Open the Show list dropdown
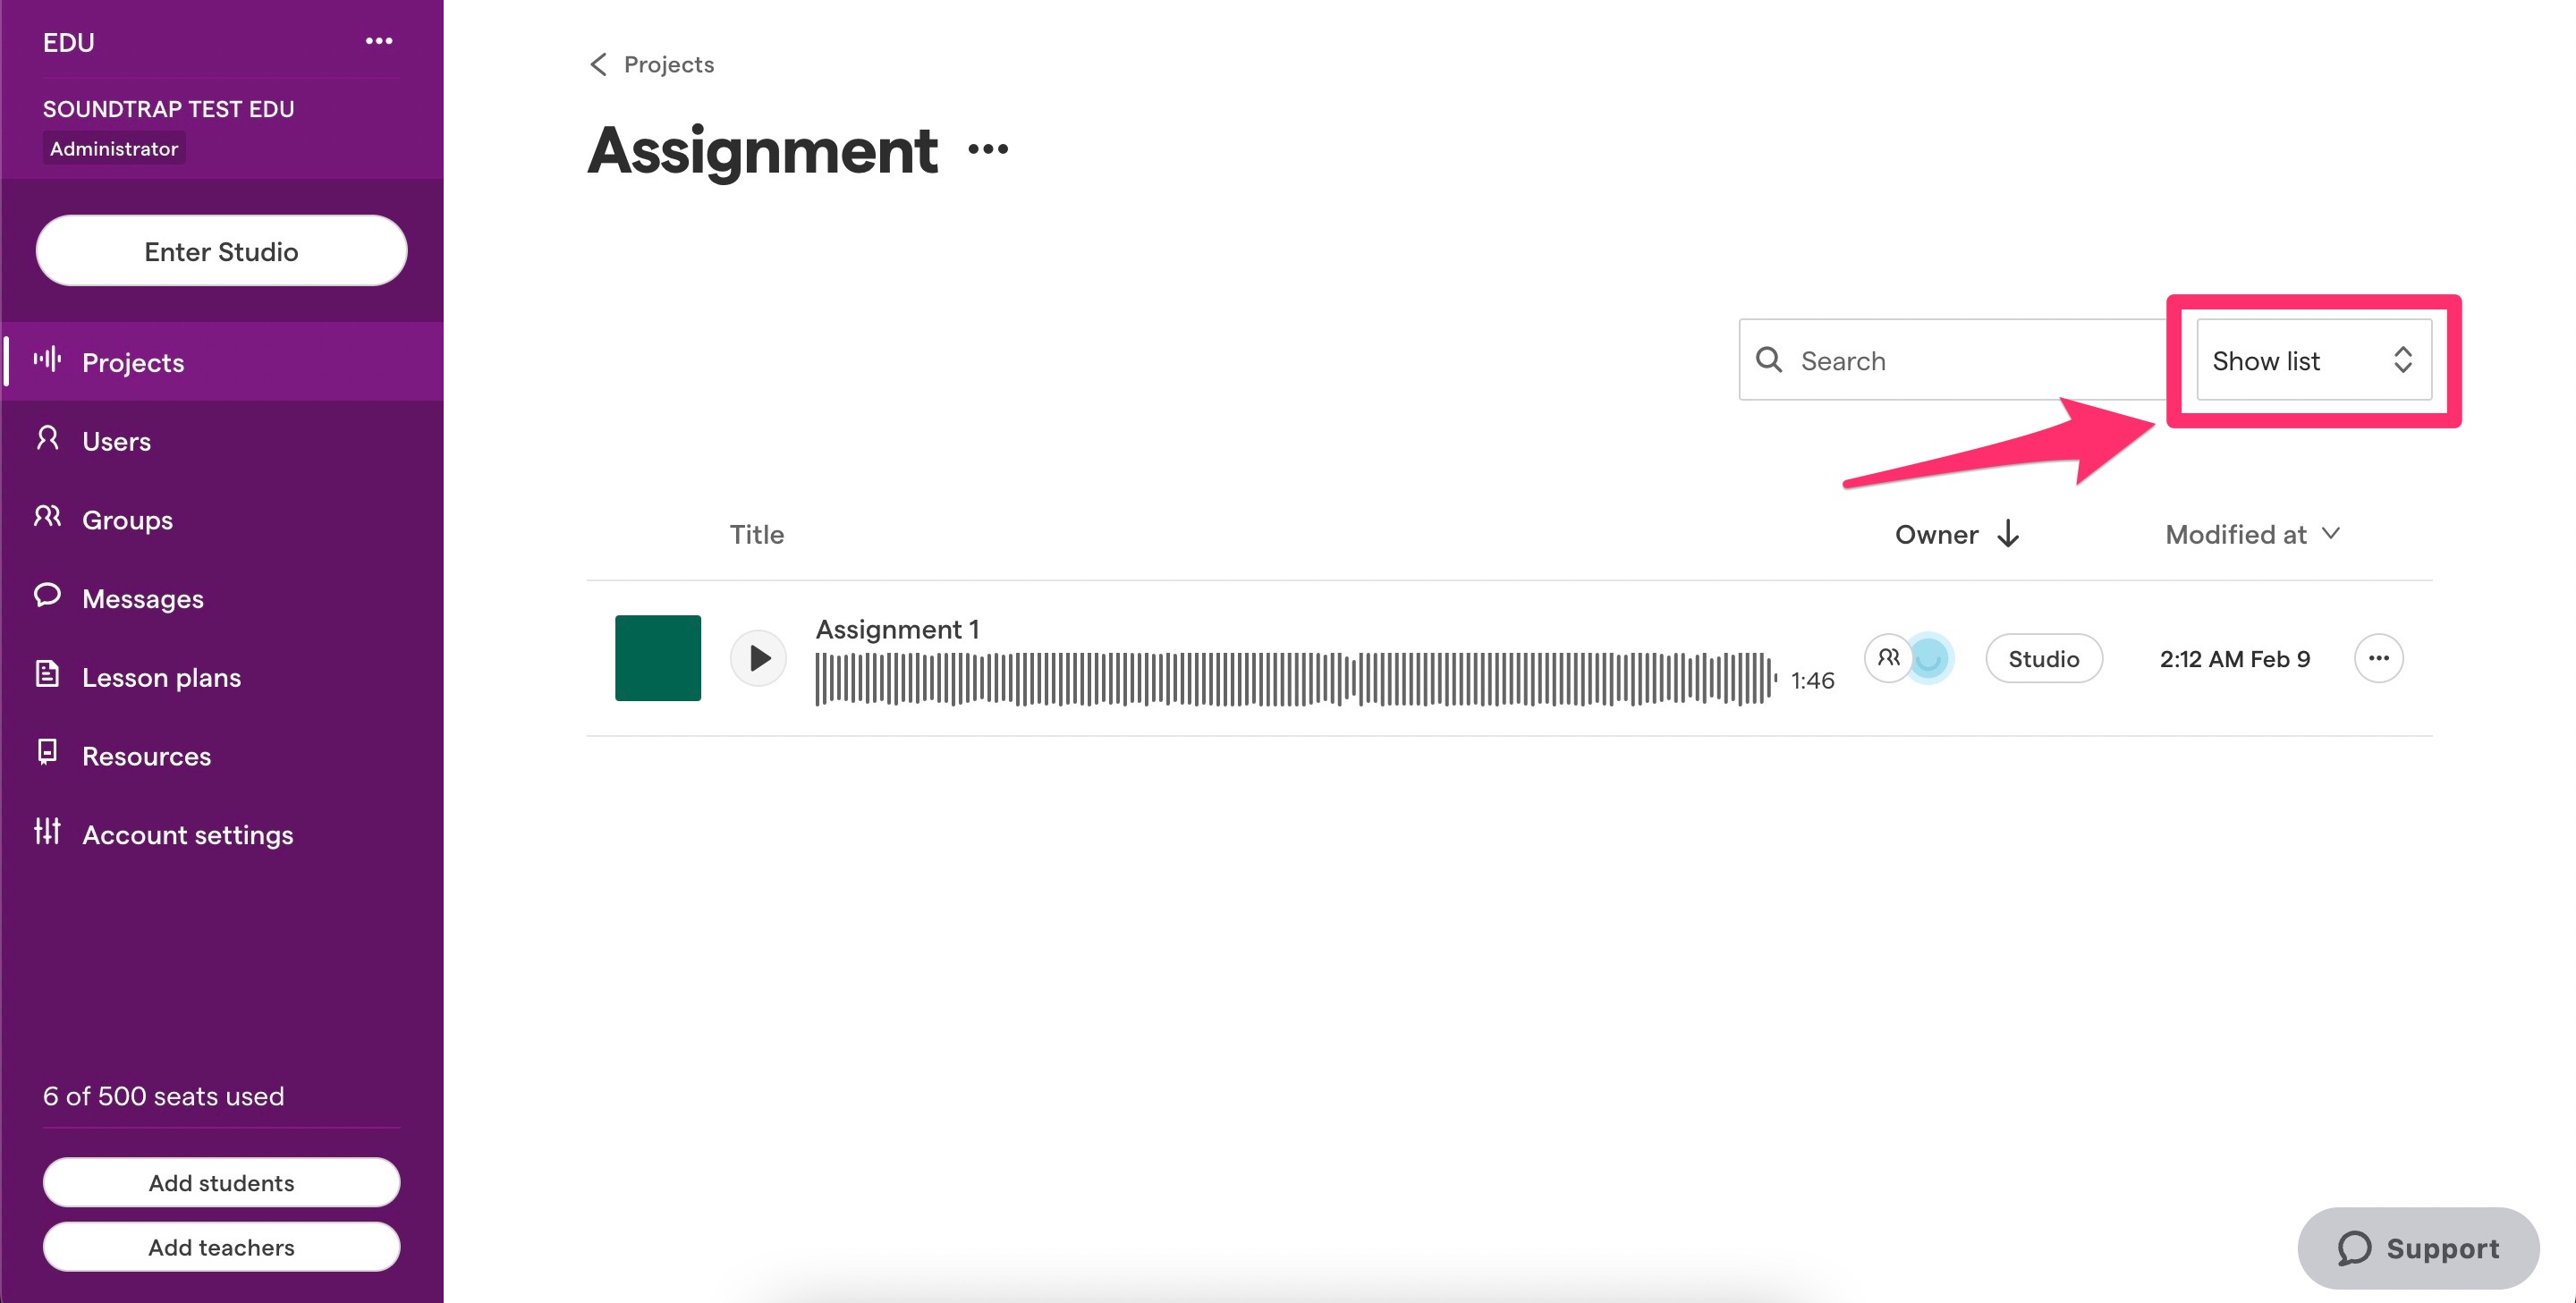 [2313, 360]
